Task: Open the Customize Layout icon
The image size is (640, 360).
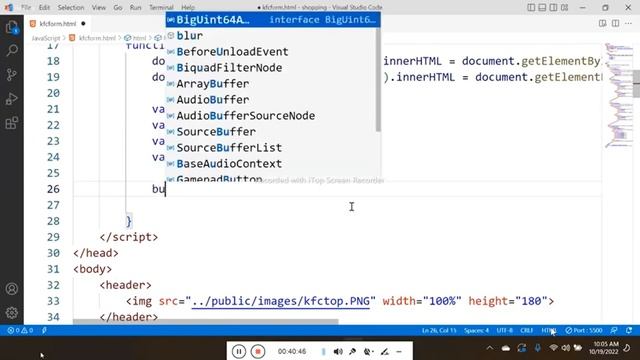Action: pyautogui.click(x=564, y=7)
